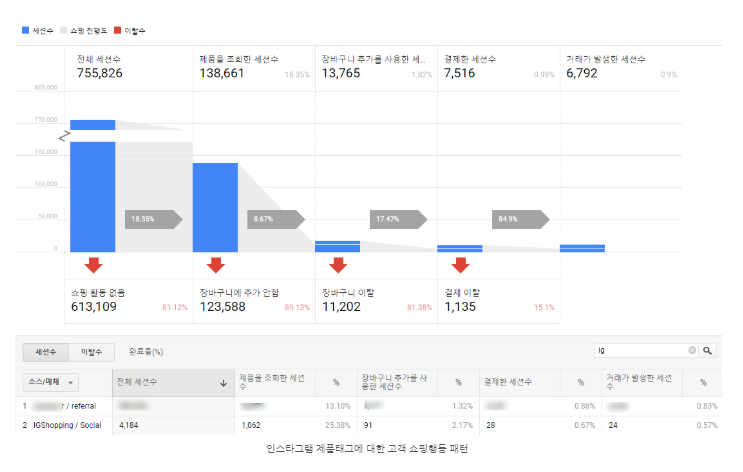This screenshot has height=472, width=743.
Task: Click the sort arrow in 전체 세션수 column
Action: click(223, 383)
